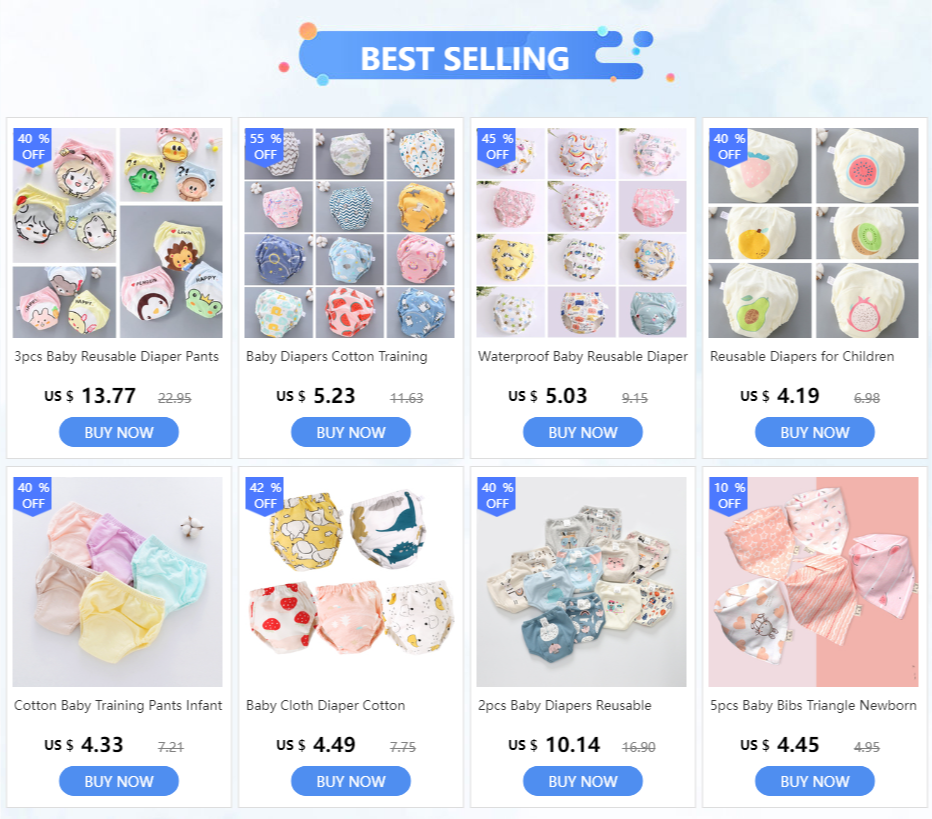Click the BEST SELLING banner heading
The height and width of the screenshot is (819, 932).
tap(465, 58)
